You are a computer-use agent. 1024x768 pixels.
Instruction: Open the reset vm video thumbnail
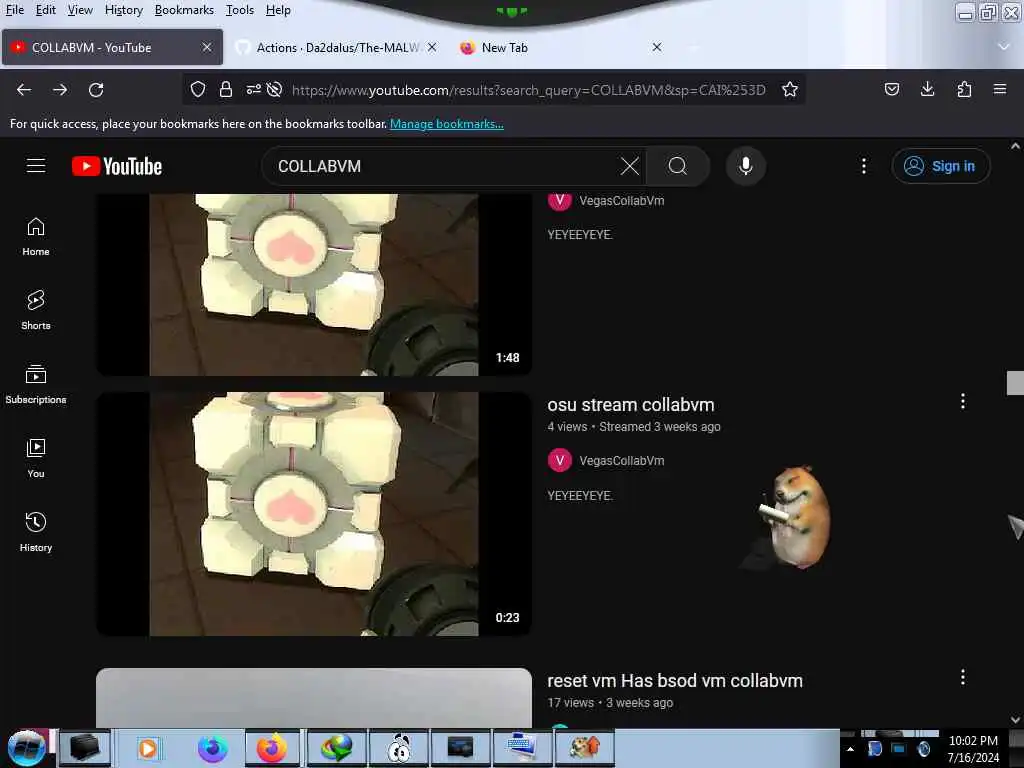point(313,697)
